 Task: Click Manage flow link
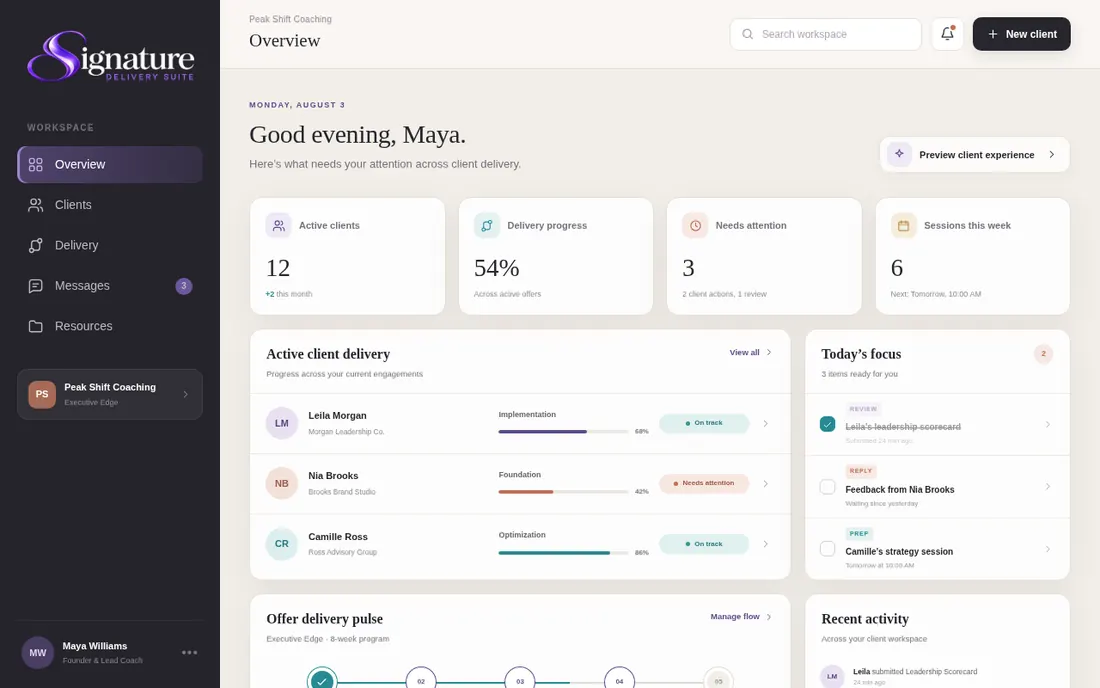(x=741, y=616)
